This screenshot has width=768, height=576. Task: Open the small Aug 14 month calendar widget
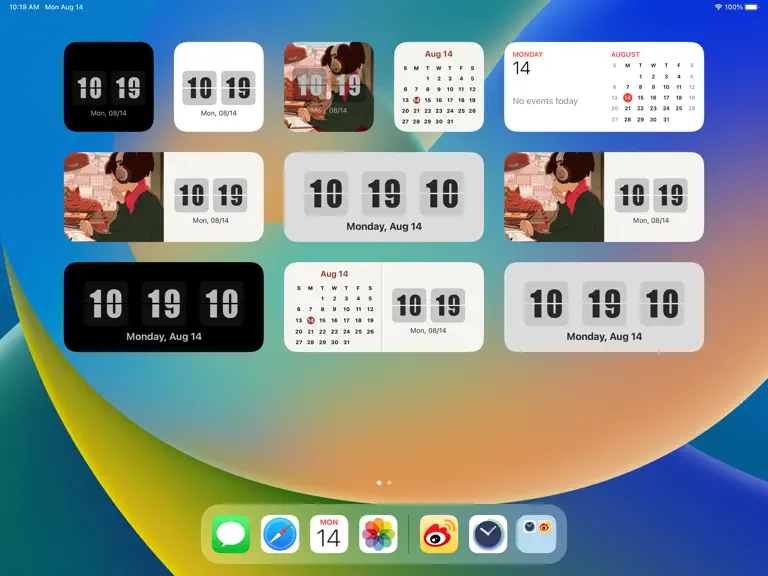pos(439,87)
